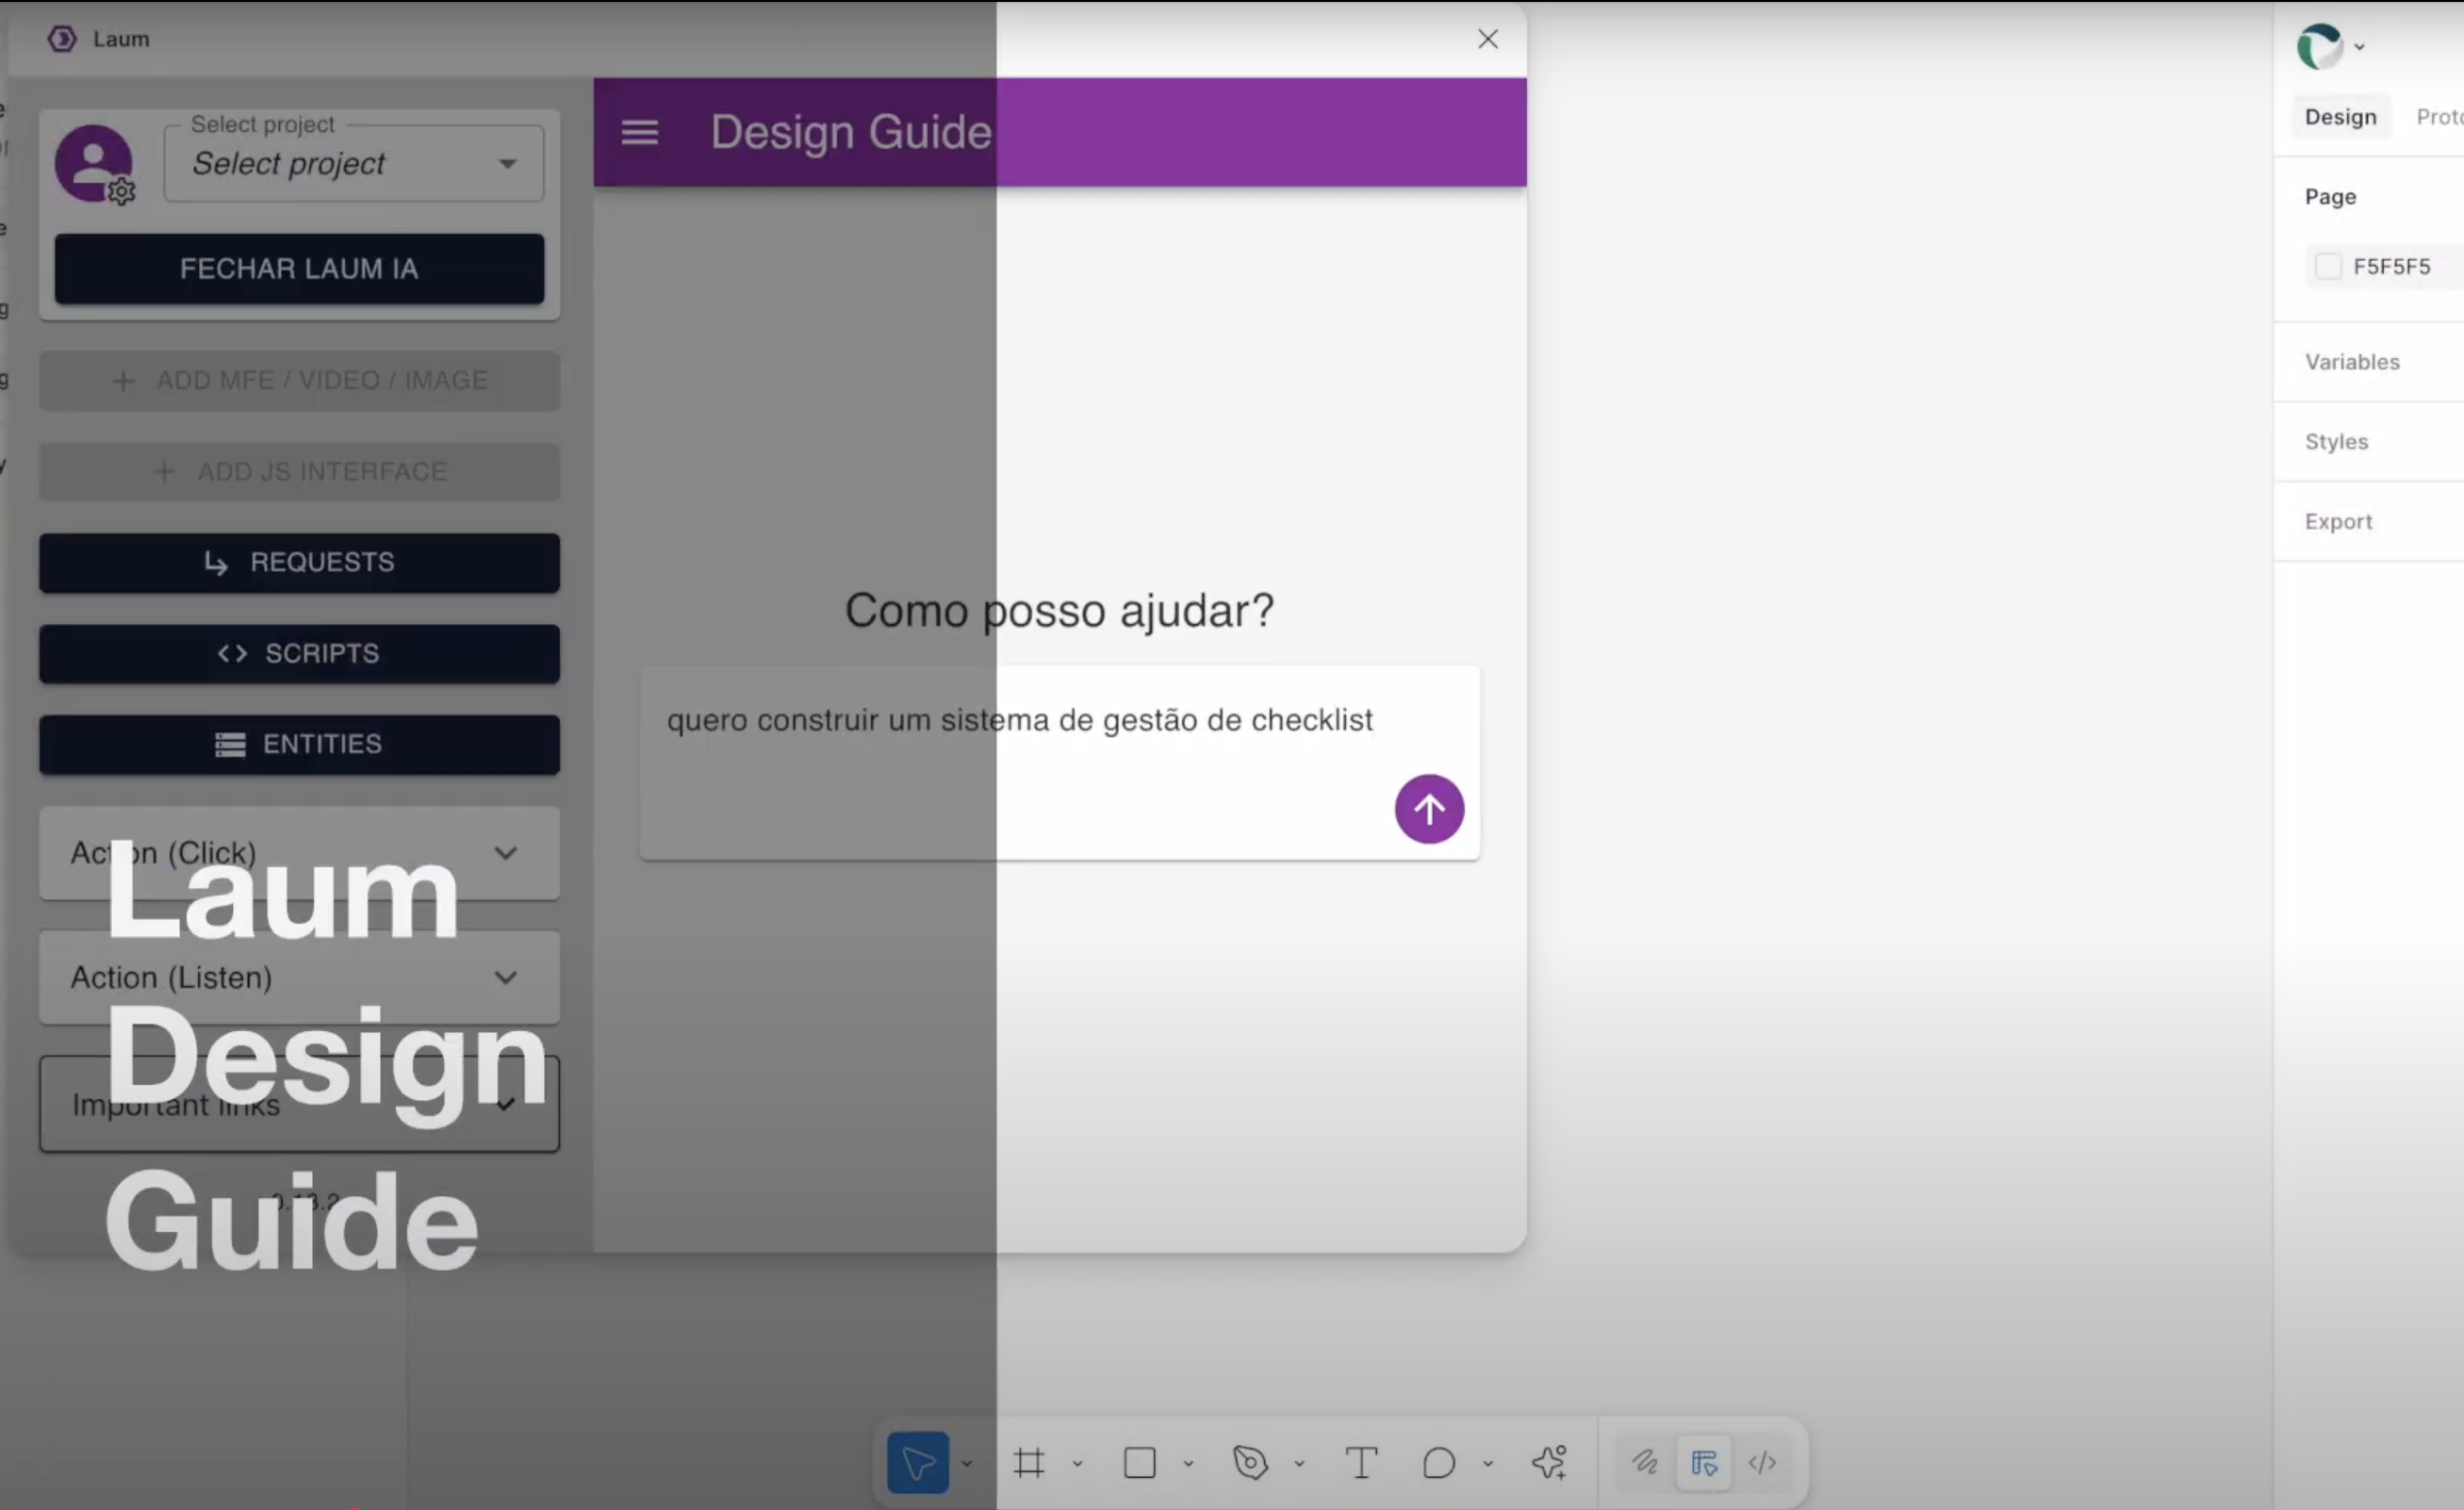
Task: Click the F5F5F5 page color swatch
Action: pyautogui.click(x=2327, y=266)
